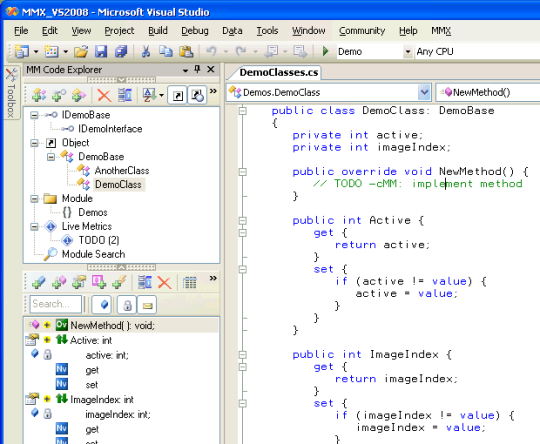Open the Tools menu

click(267, 31)
